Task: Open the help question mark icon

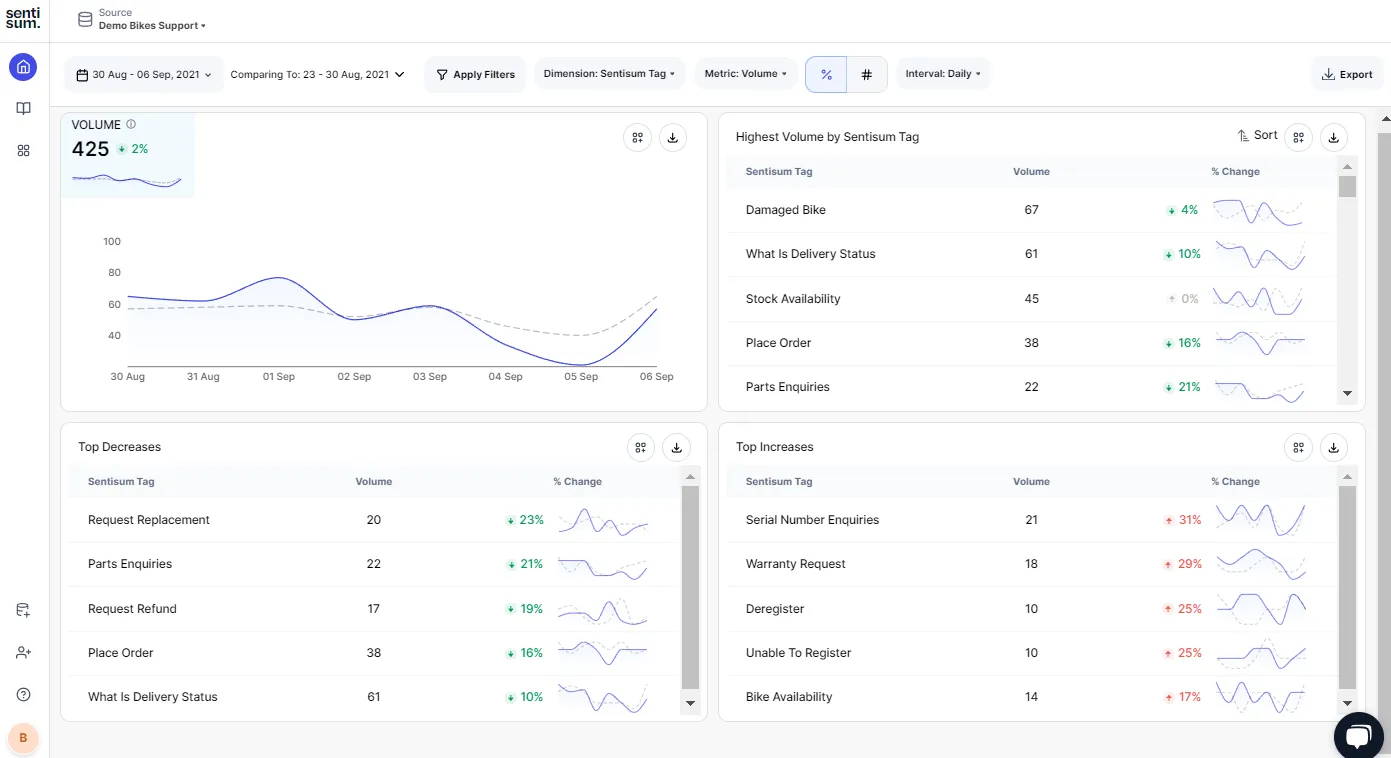Action: [24, 694]
